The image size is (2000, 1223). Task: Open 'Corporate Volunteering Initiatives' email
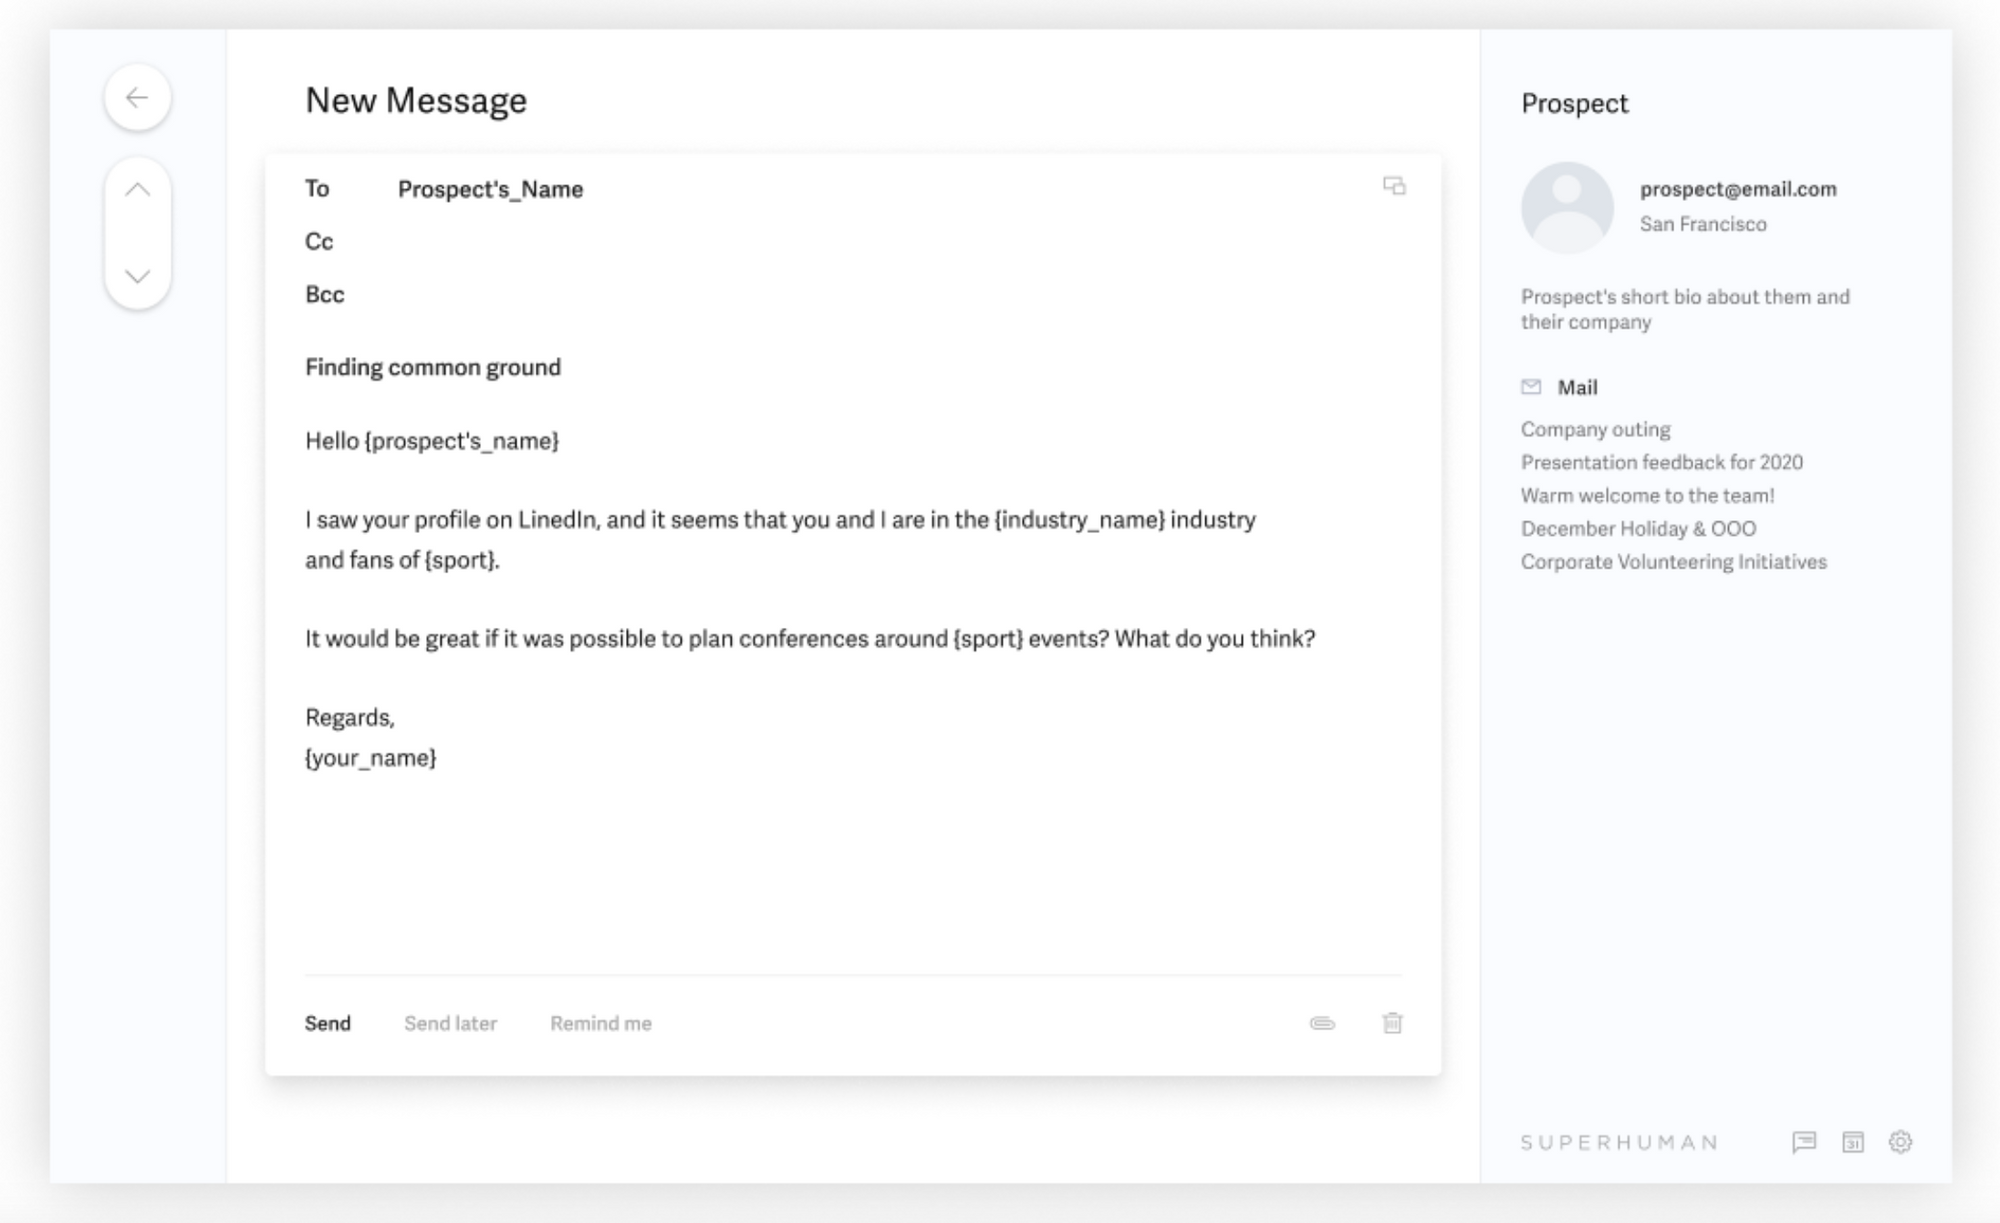click(x=1673, y=562)
